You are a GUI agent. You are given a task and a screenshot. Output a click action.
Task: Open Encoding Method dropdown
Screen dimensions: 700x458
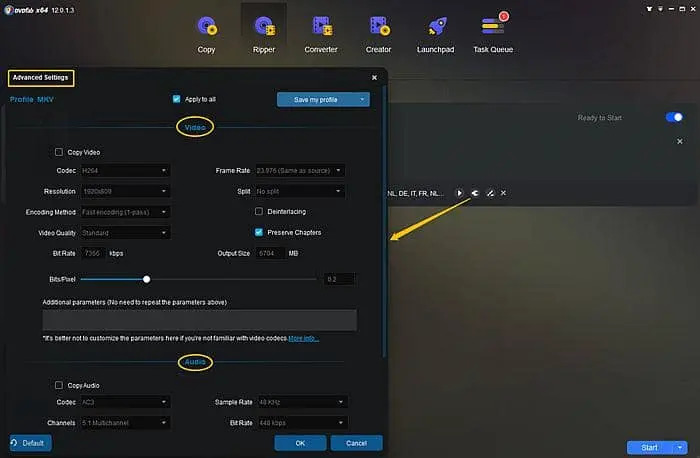click(125, 212)
